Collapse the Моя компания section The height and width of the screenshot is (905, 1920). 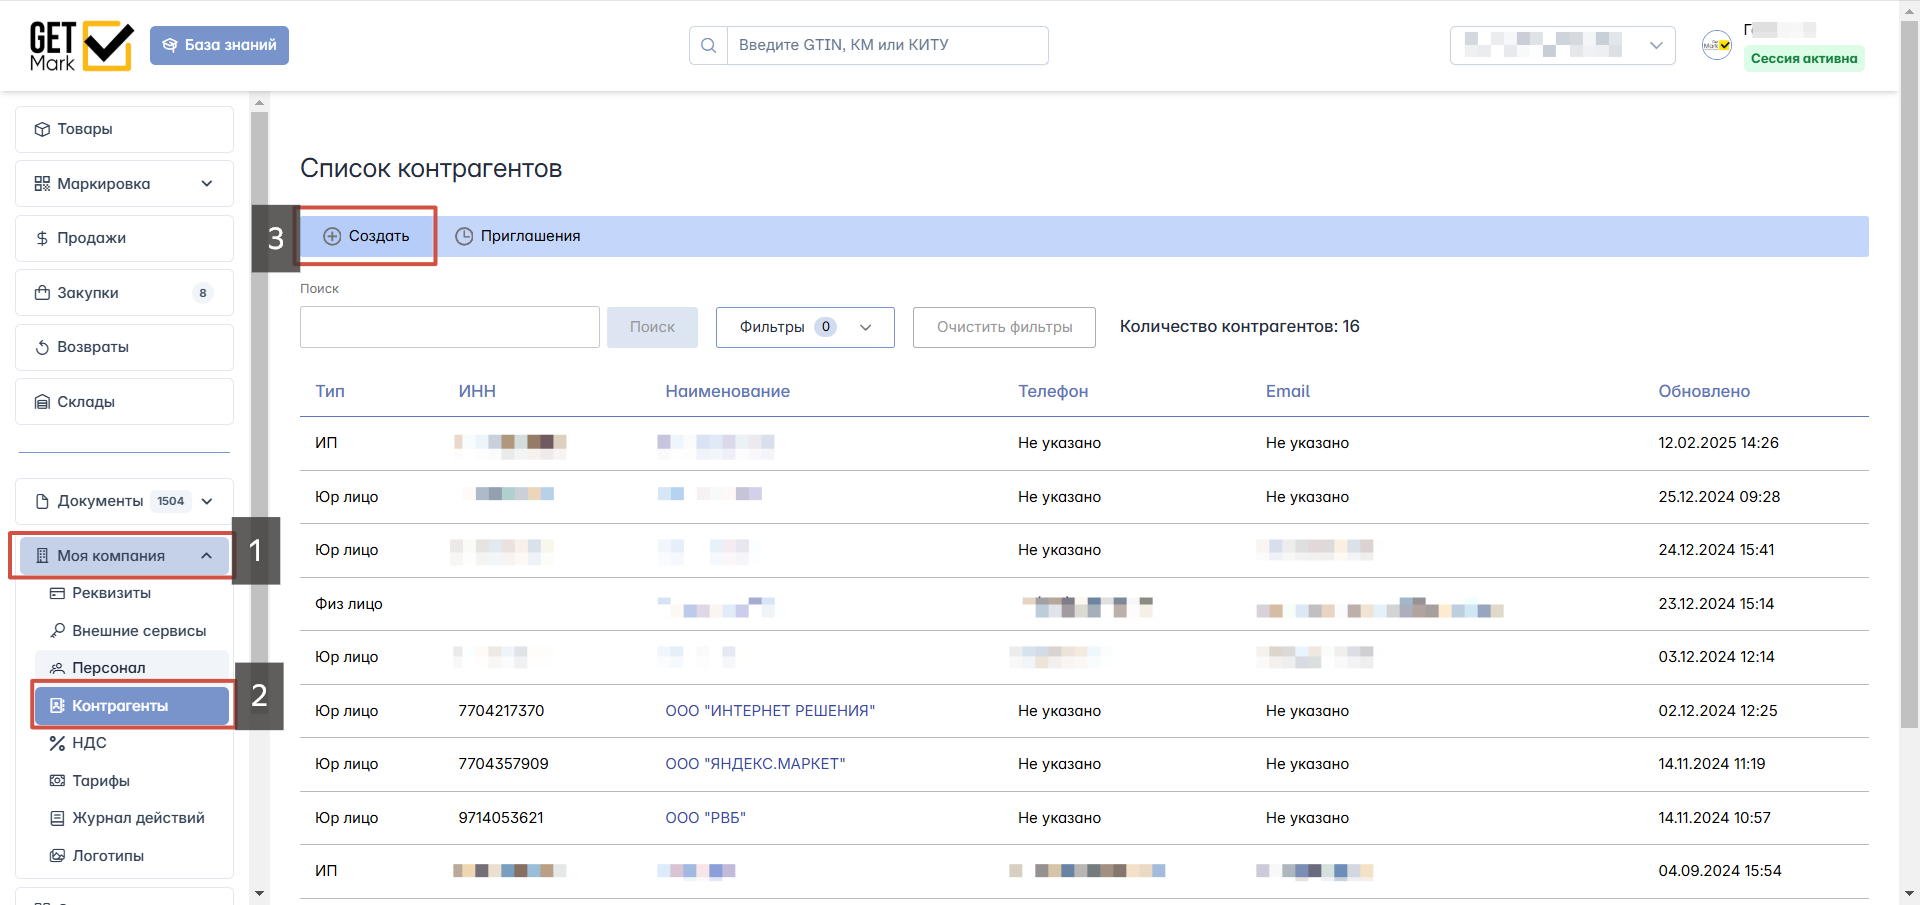tap(206, 556)
